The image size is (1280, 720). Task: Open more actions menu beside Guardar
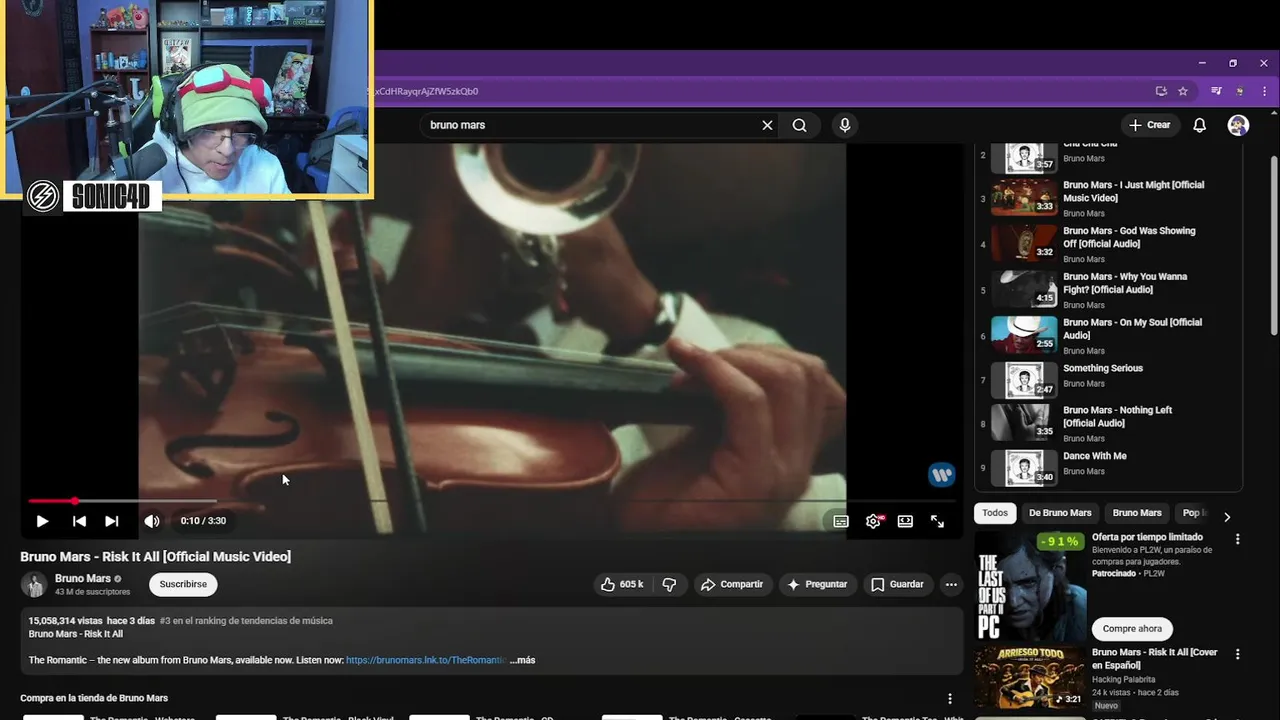pos(951,584)
